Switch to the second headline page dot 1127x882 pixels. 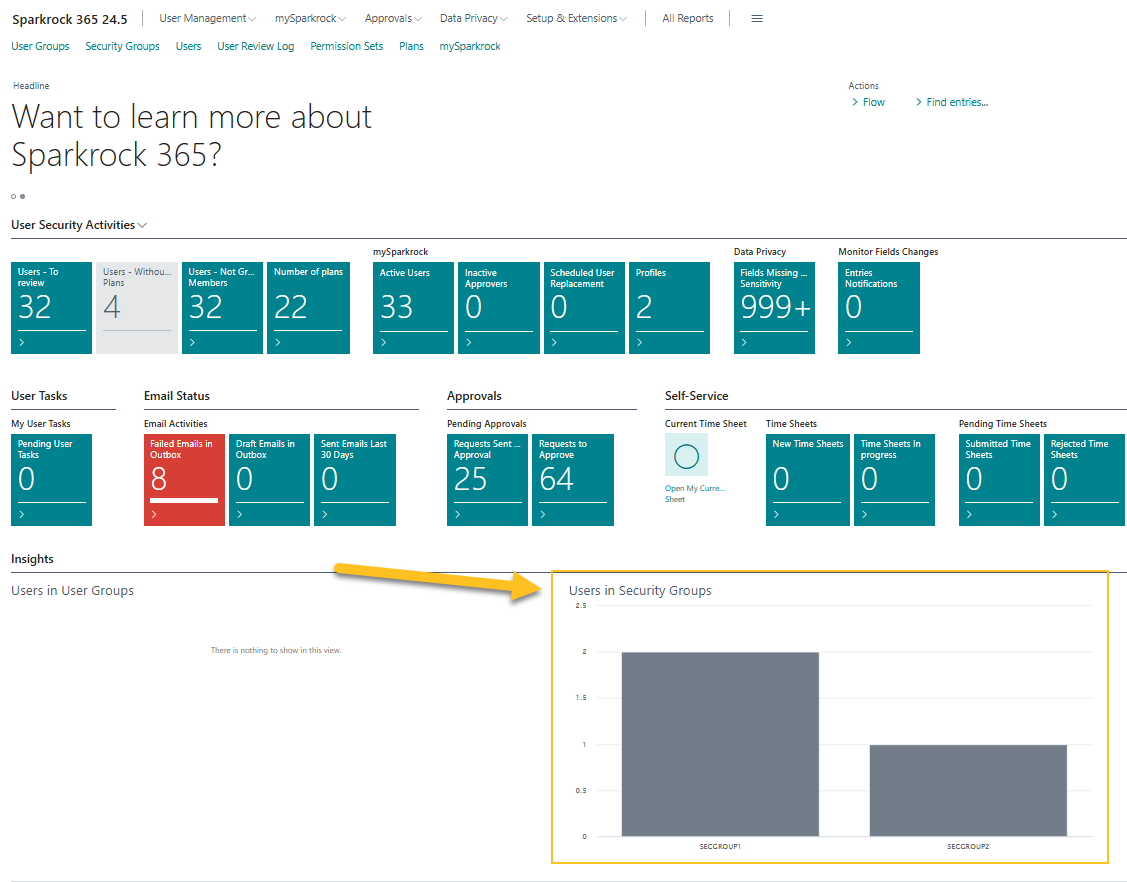click(23, 197)
